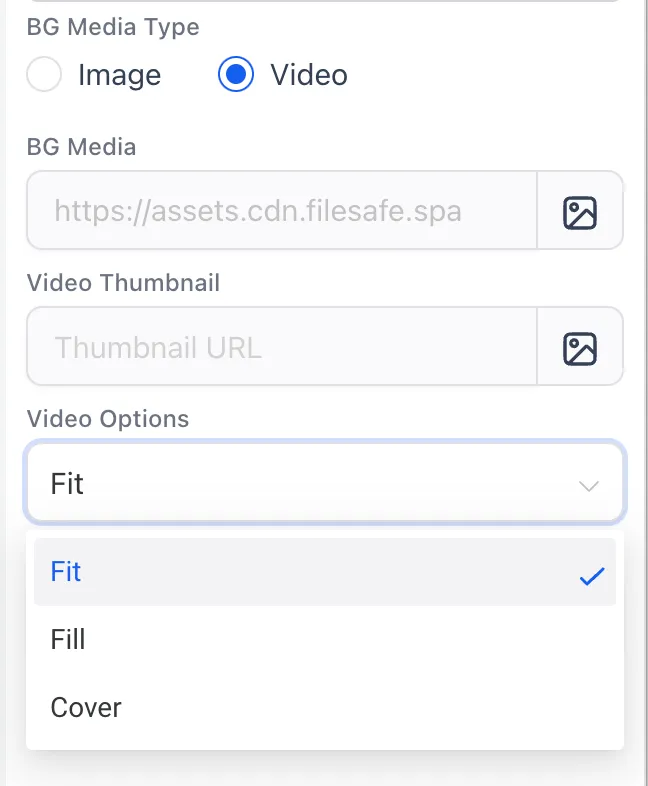Select the Image radio button
The image size is (648, 786).
(x=44, y=74)
